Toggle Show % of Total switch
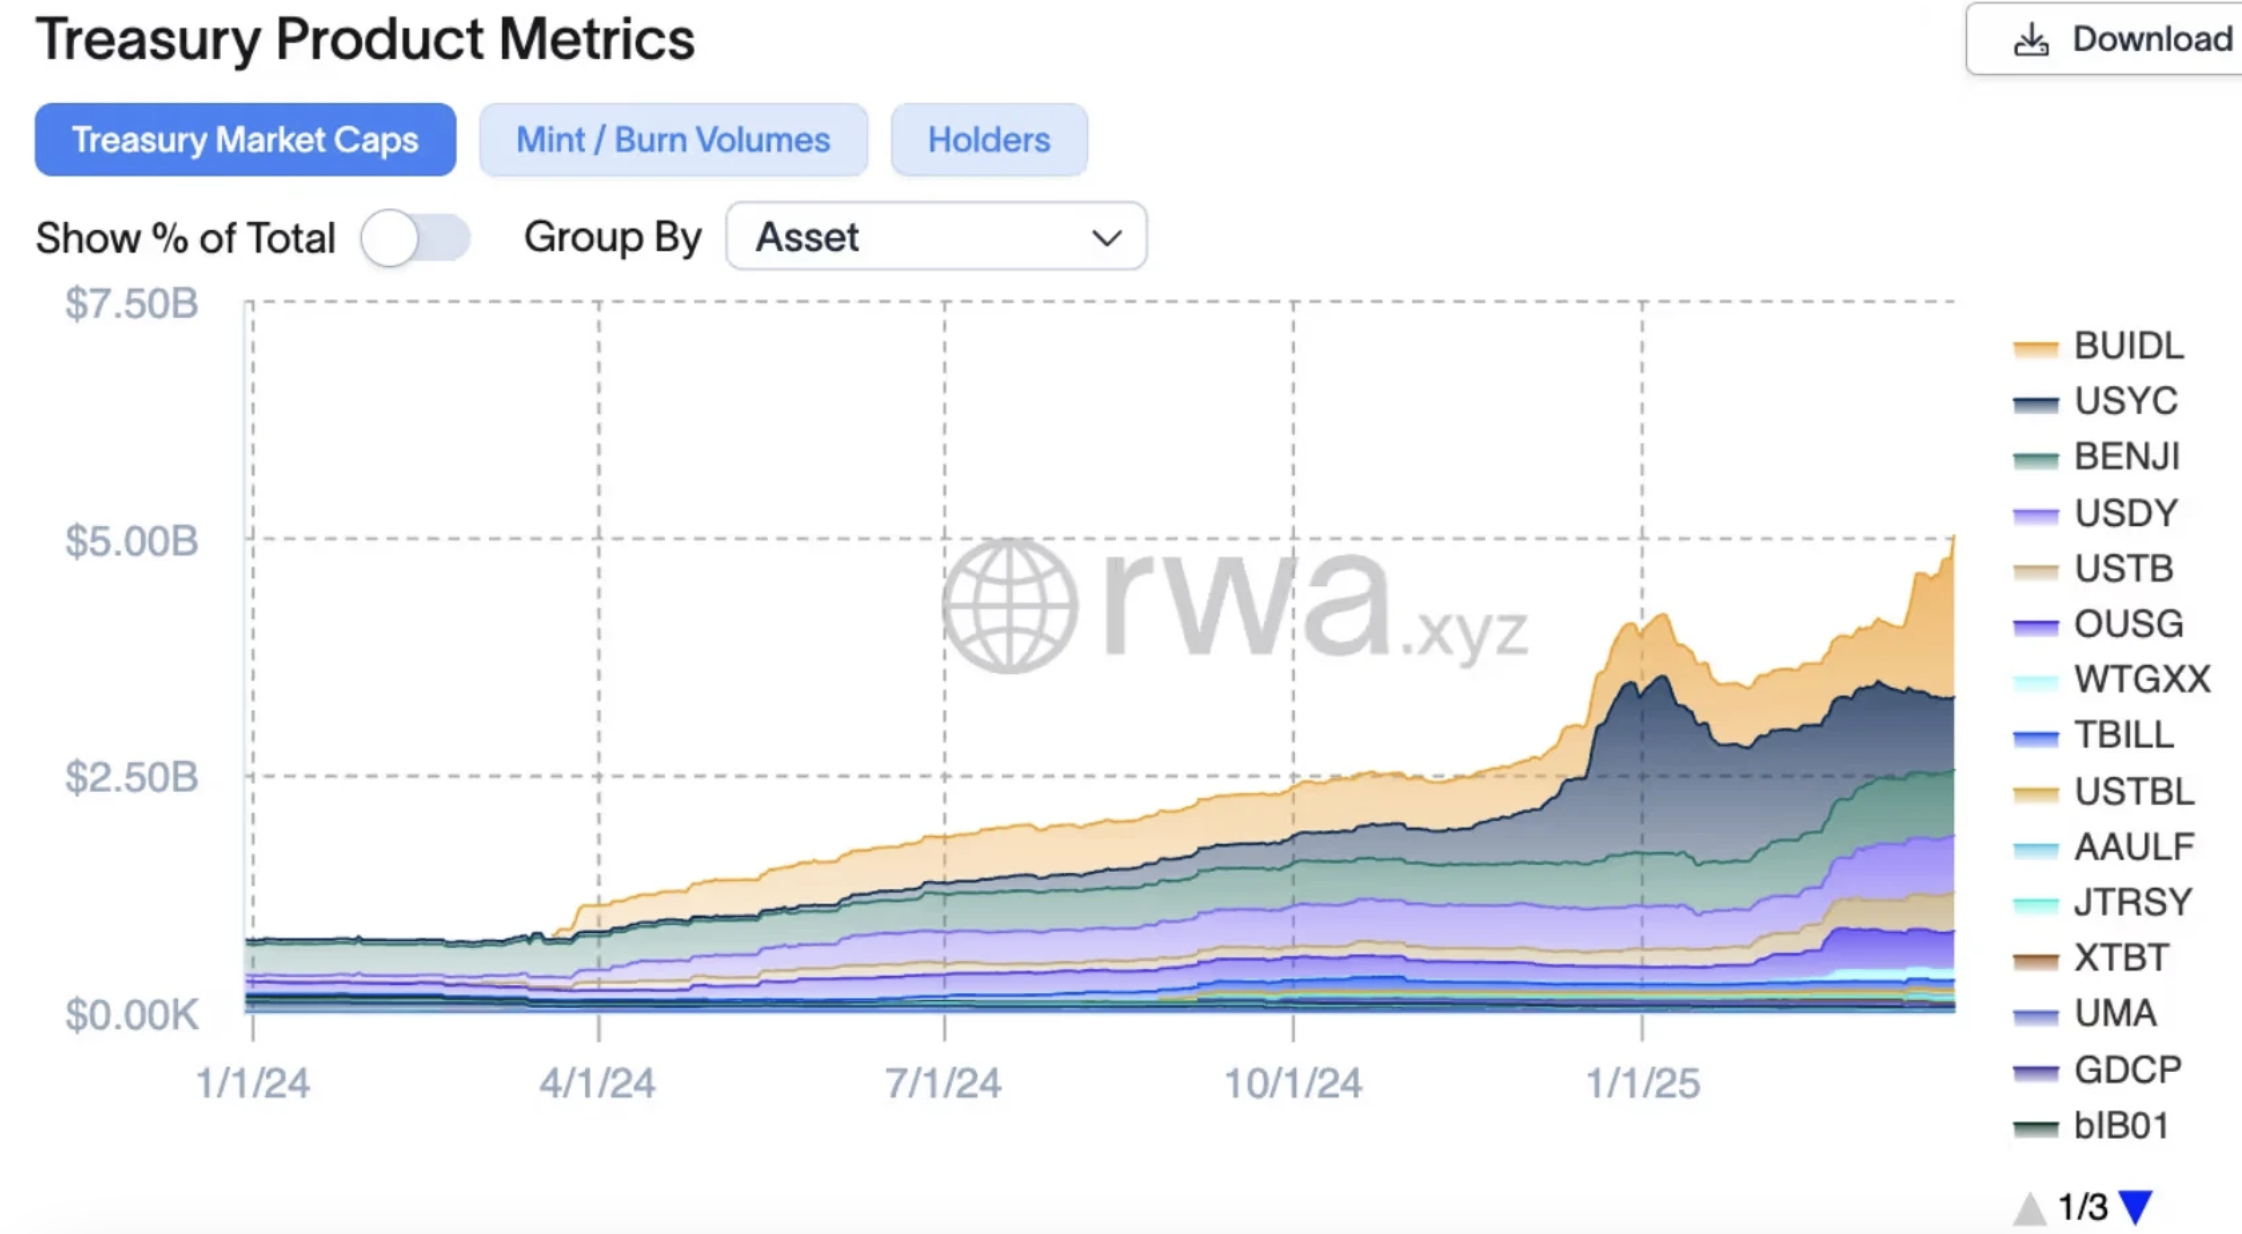Viewport: 2242px width, 1234px height. pyautogui.click(x=414, y=238)
